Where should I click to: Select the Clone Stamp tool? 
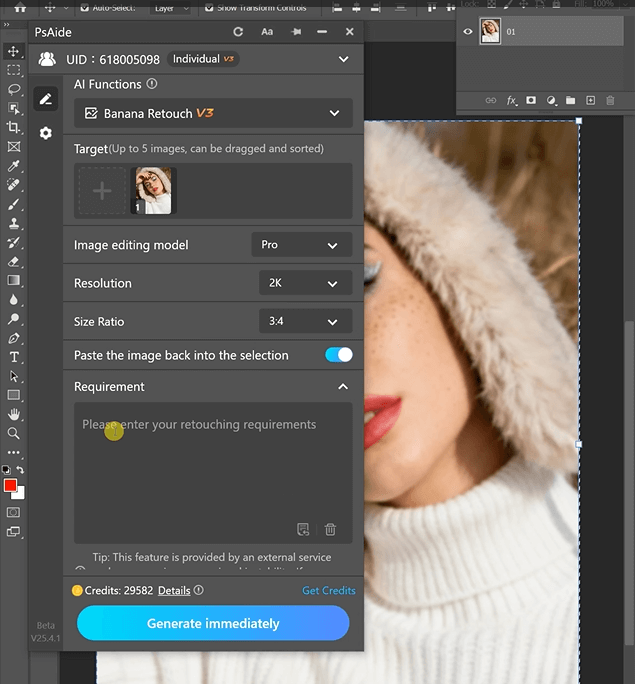point(14,223)
